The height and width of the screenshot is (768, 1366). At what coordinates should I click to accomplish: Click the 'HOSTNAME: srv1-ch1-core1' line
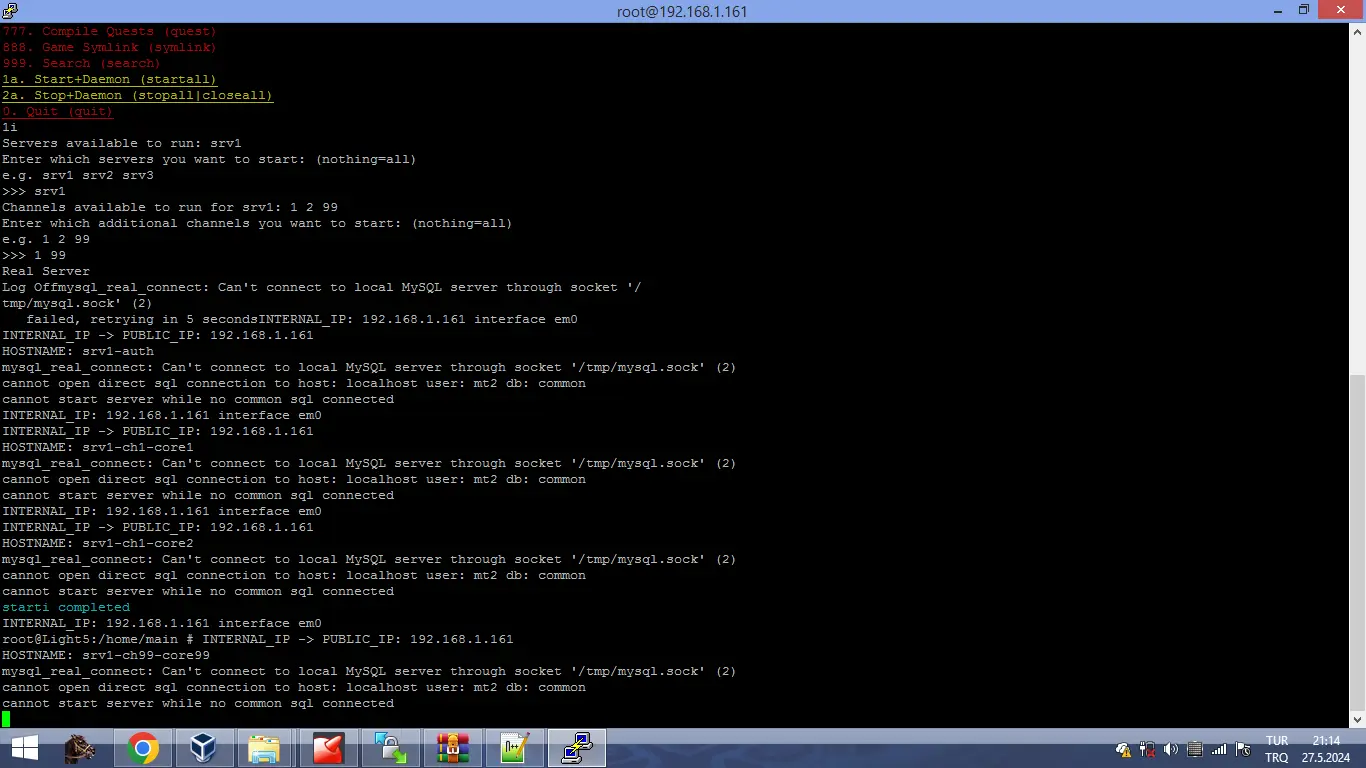[x=97, y=447]
